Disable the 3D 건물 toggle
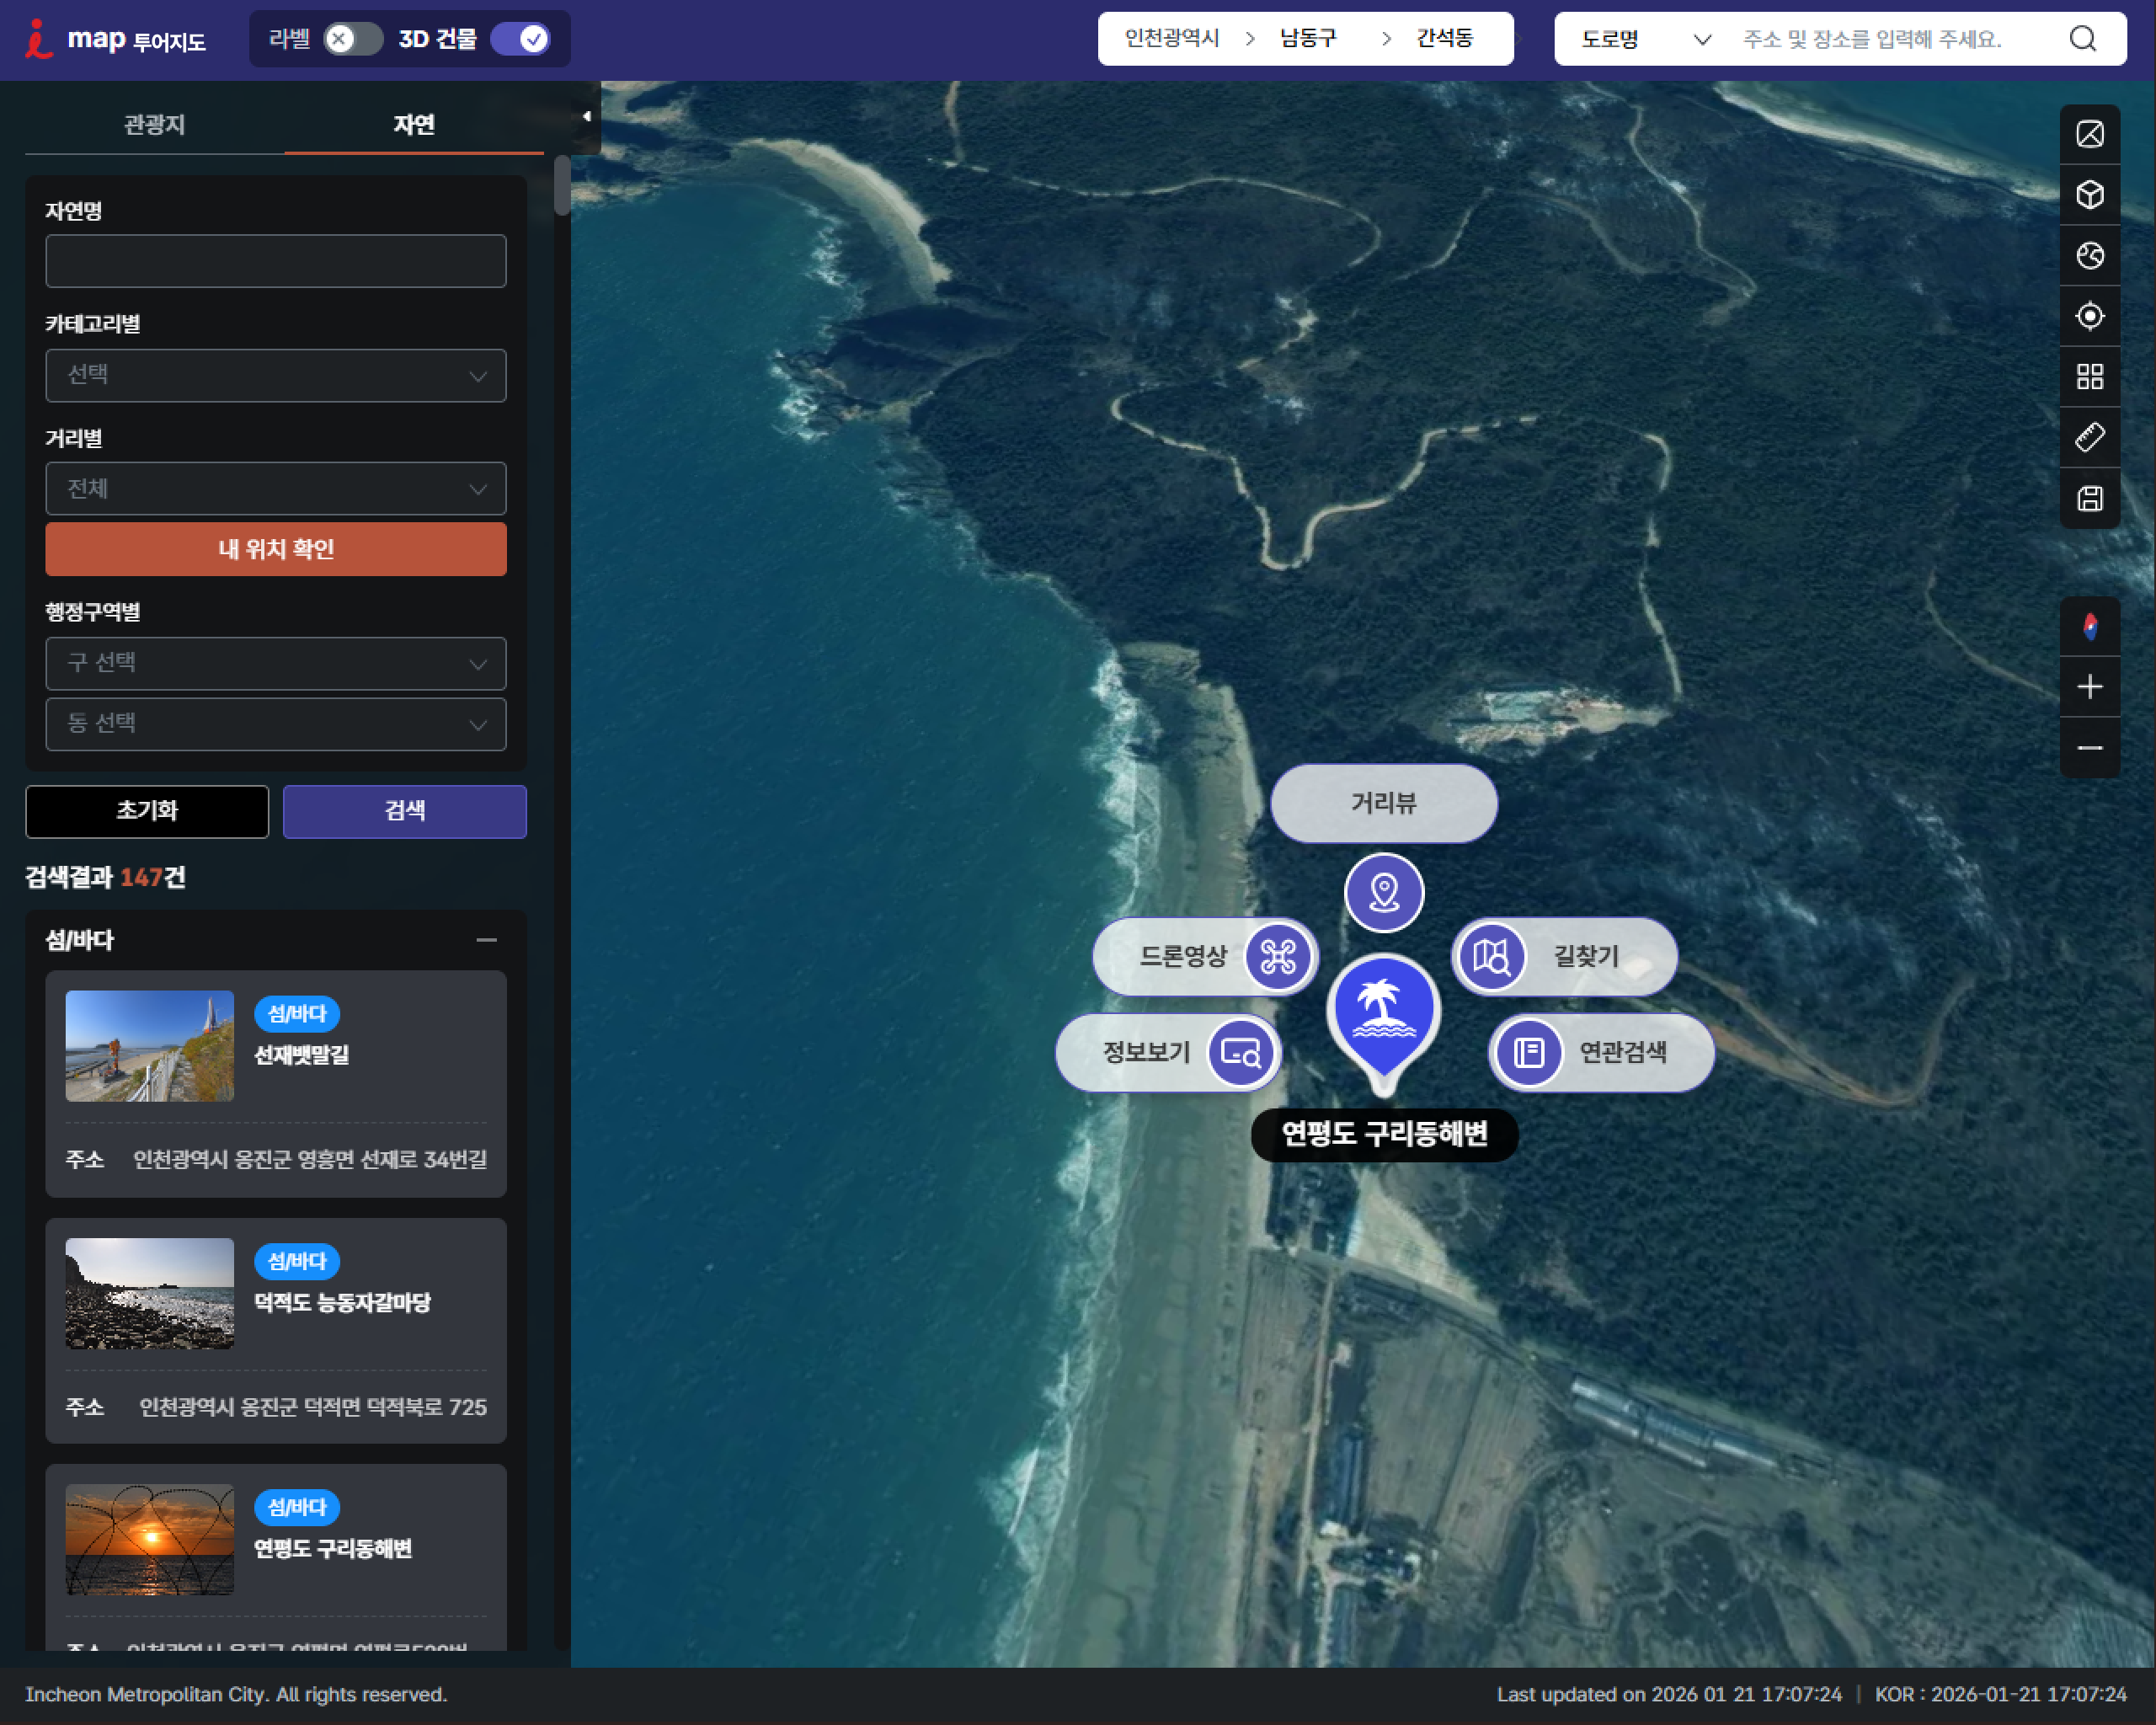 coord(521,39)
